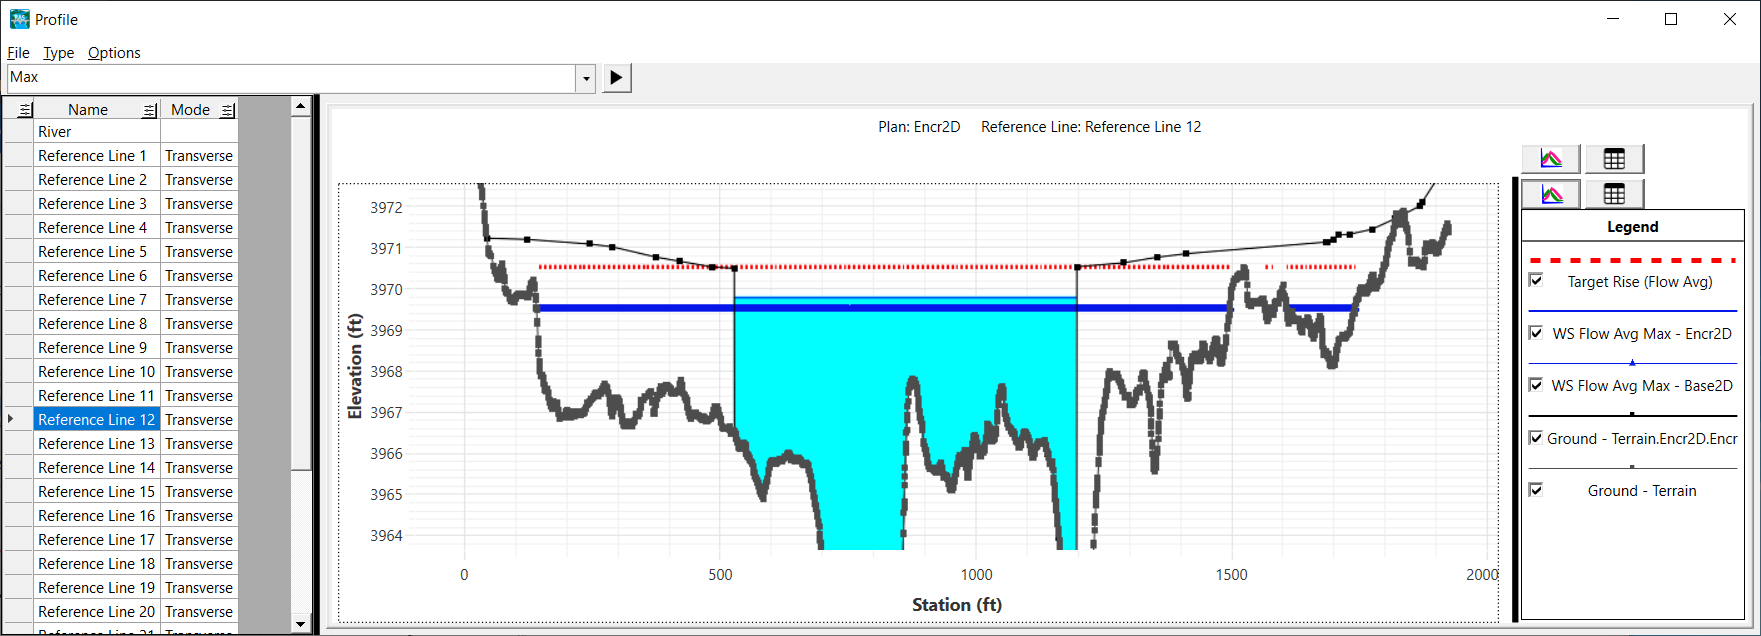
Task: Click the list scrollbar down arrow
Action: 301,624
